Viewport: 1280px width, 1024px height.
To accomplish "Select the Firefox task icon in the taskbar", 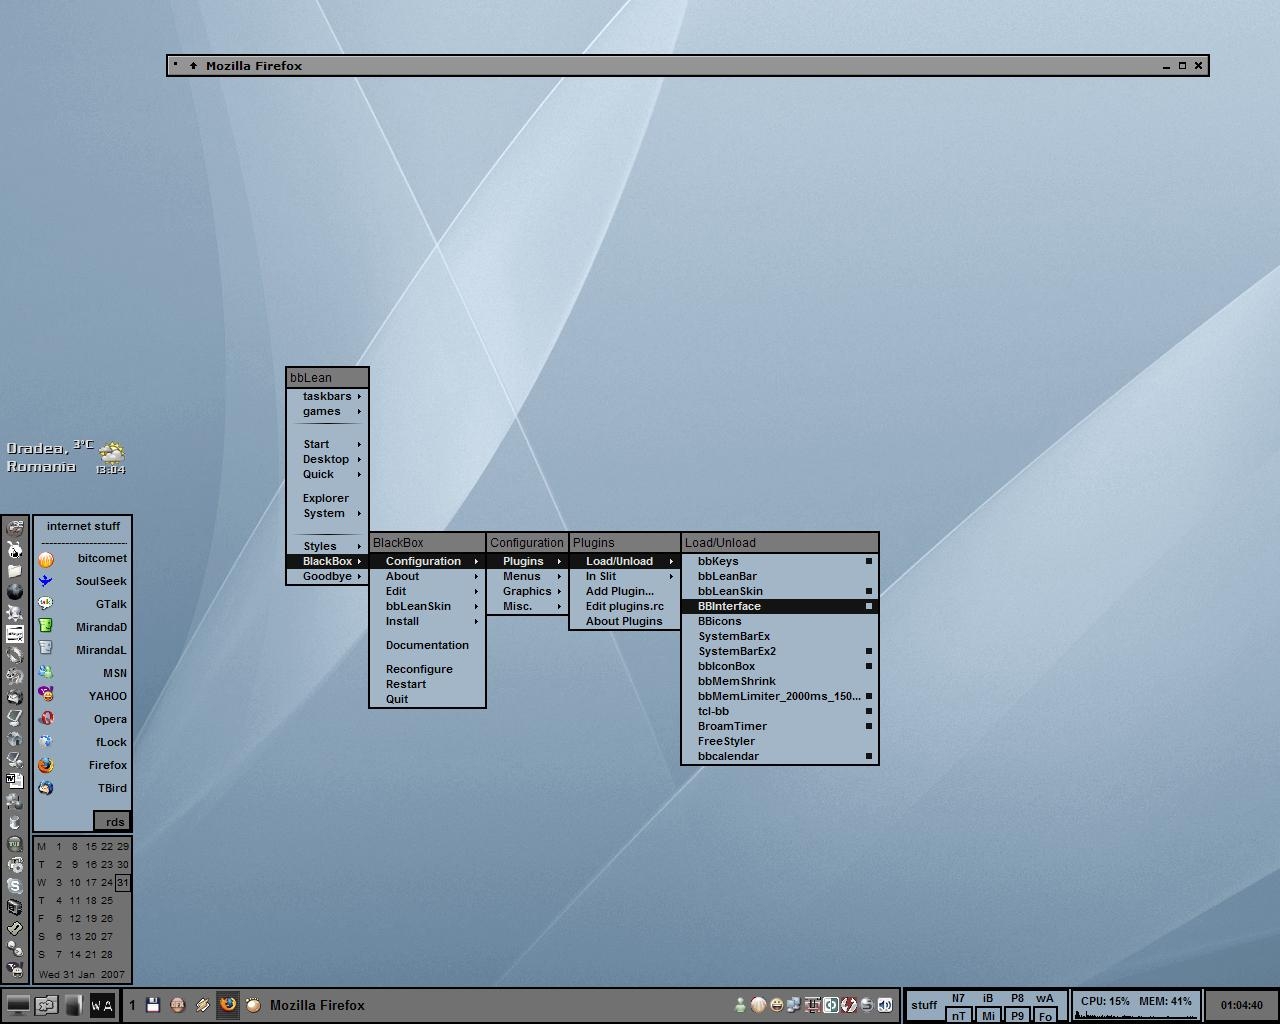I will [x=228, y=1005].
